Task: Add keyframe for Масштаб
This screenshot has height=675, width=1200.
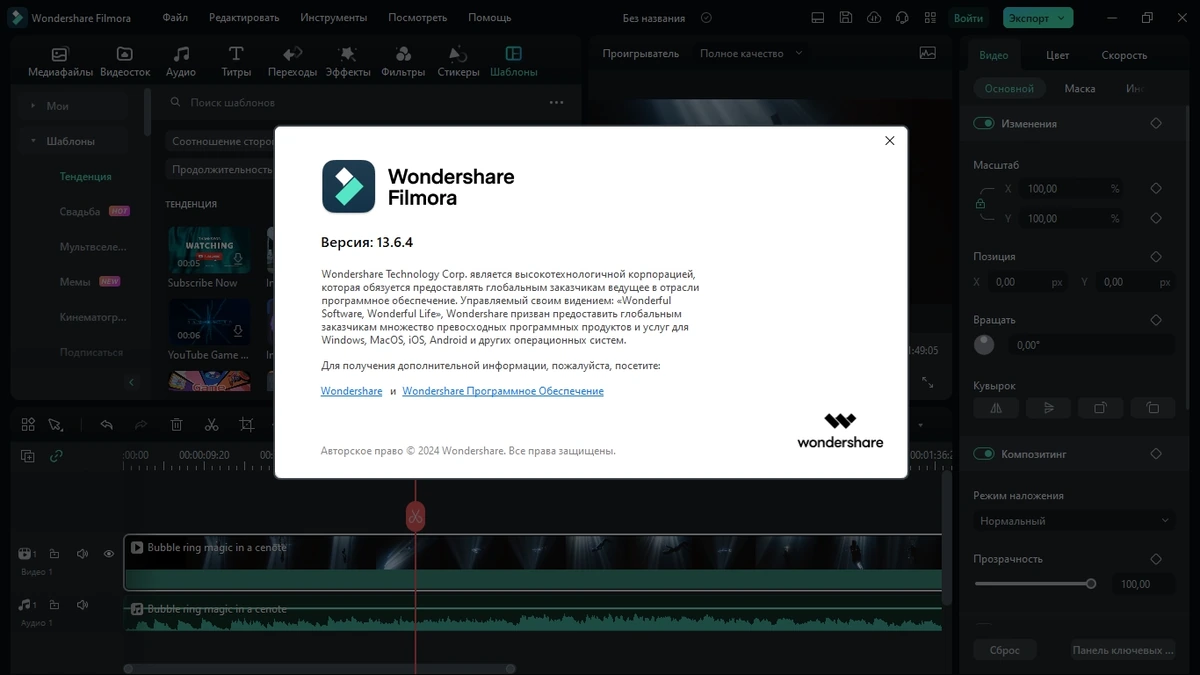Action: (1156, 188)
